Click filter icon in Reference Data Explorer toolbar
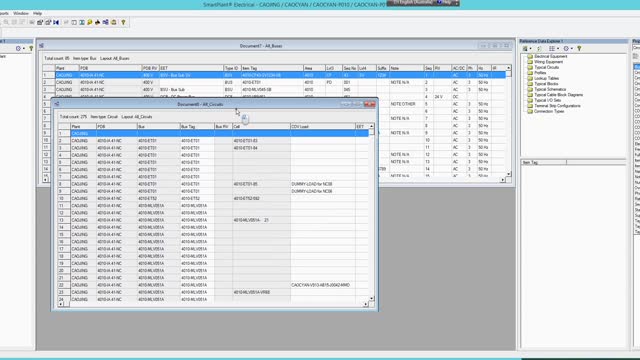The width and height of the screenshot is (640, 360). click(x=579, y=49)
